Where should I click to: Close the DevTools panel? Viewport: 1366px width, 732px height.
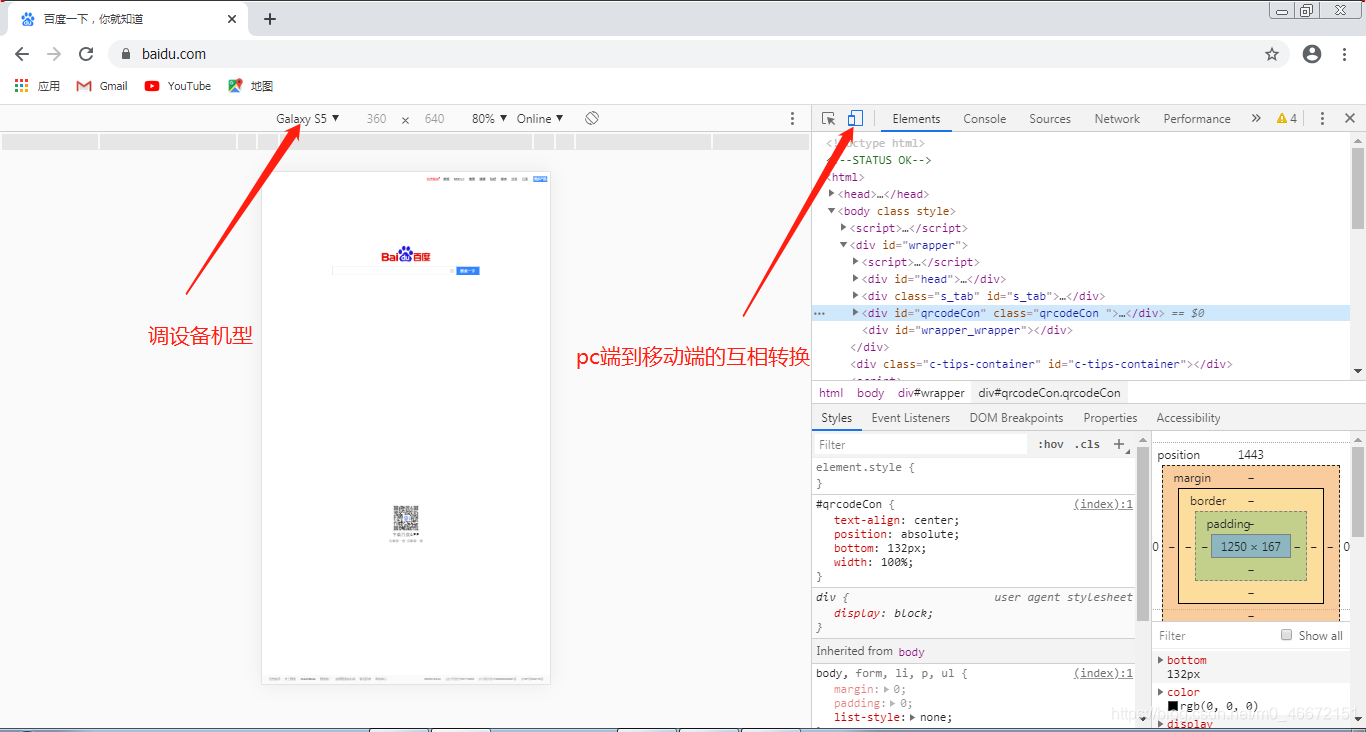coord(1349,118)
